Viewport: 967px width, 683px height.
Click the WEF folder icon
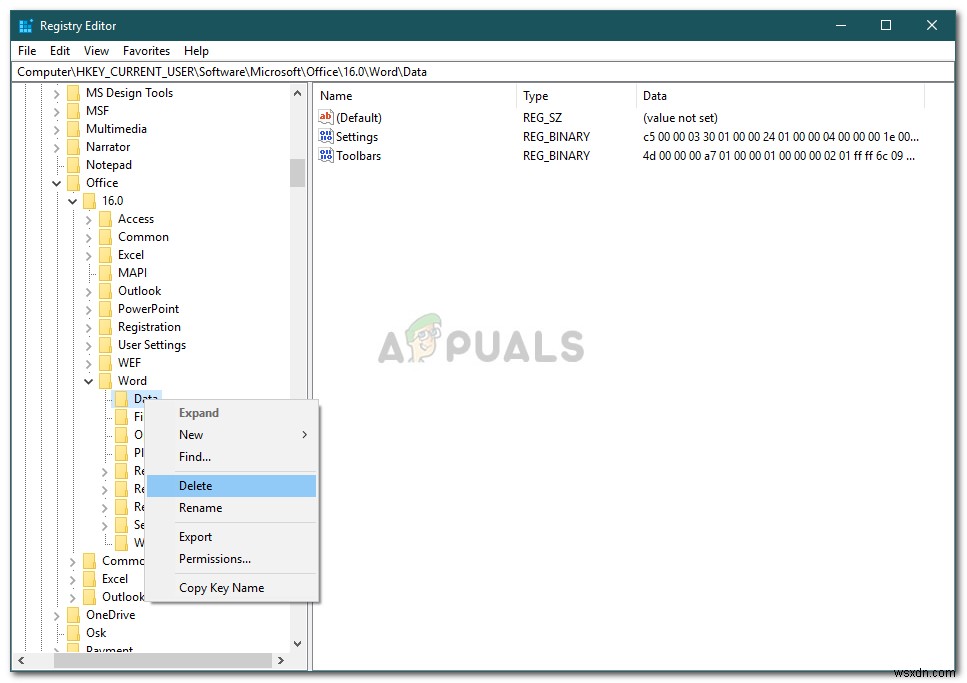point(105,363)
